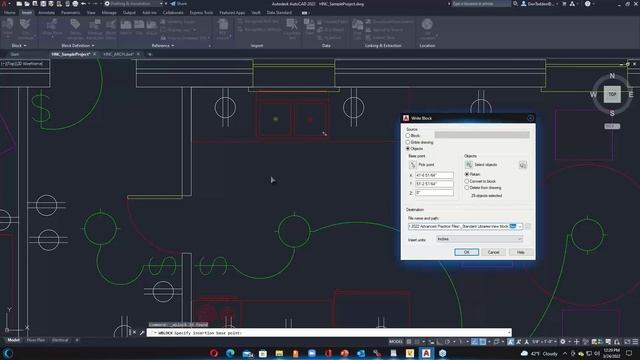Open File Explorer from taskbar
Image resolution: width=640 pixels, height=360 pixels.
point(279,353)
